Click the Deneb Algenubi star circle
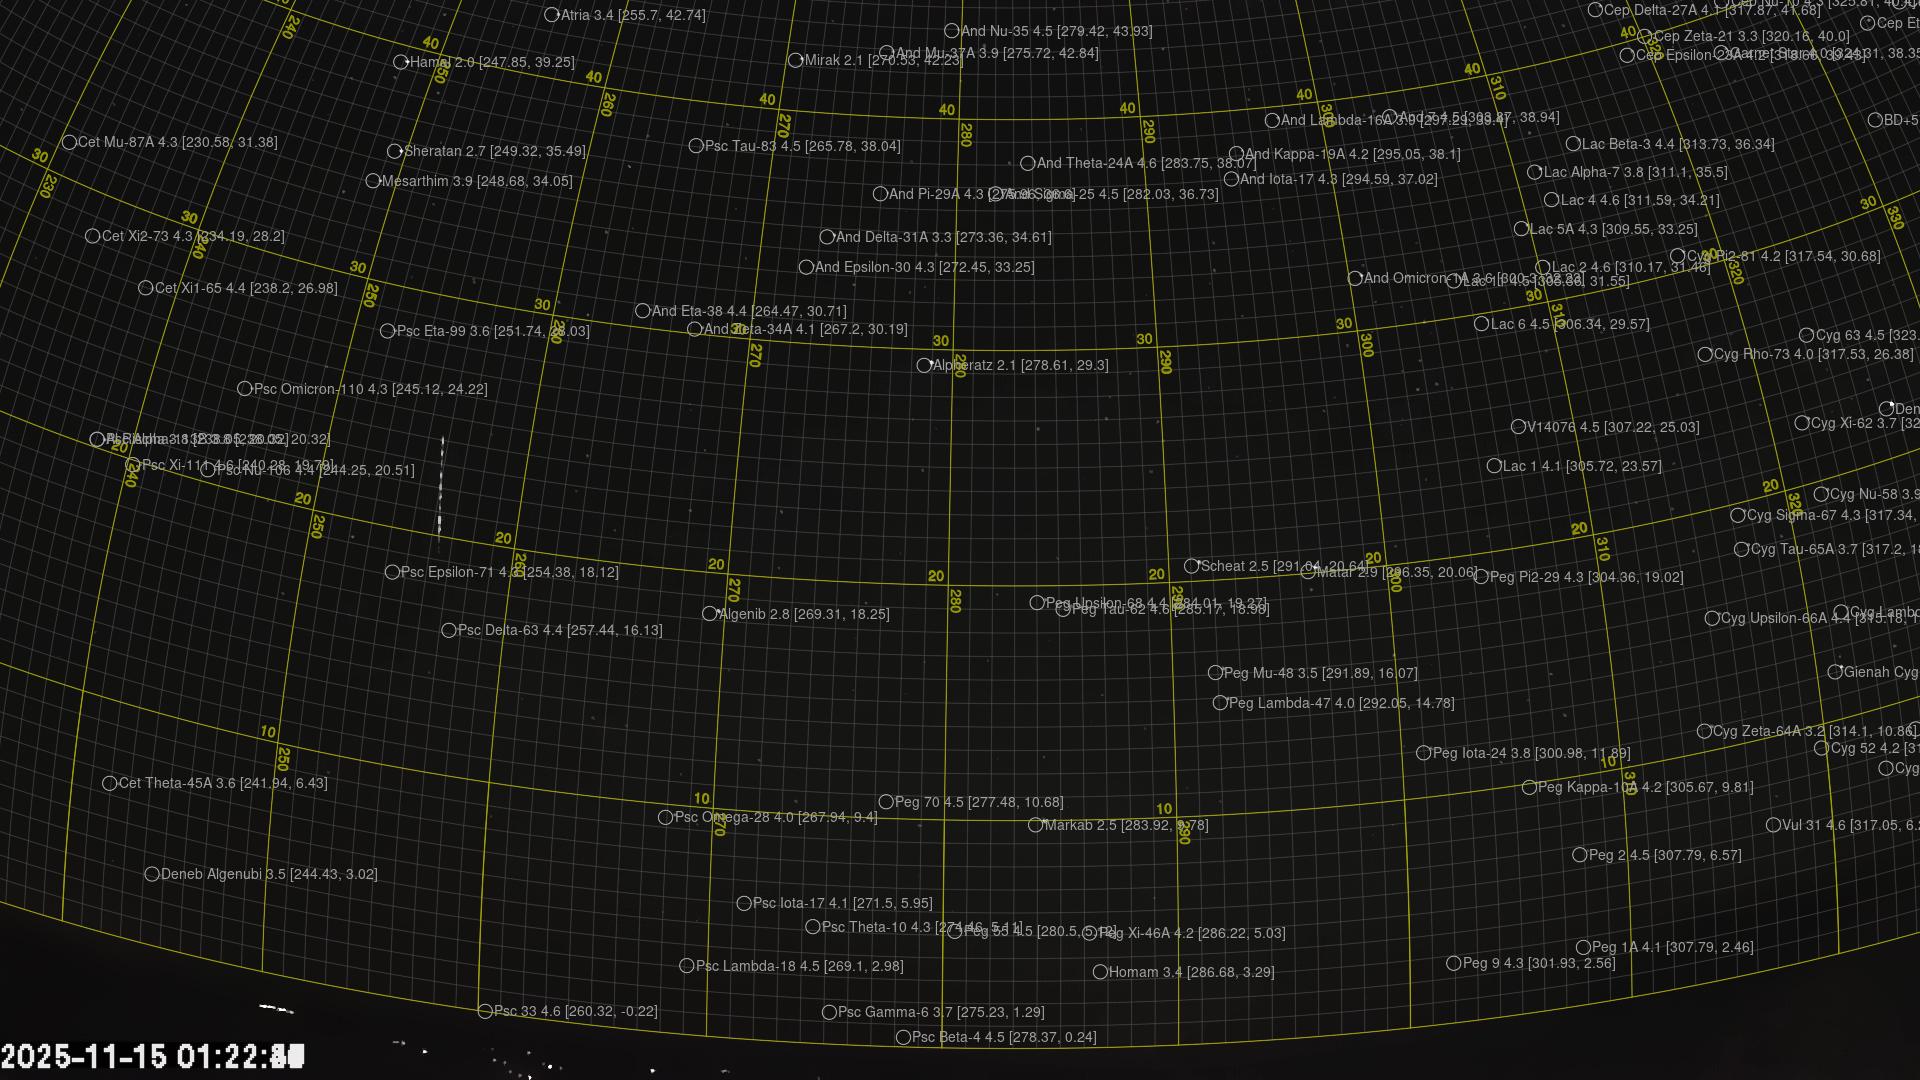Viewport: 1920px width, 1080px height. [x=152, y=874]
